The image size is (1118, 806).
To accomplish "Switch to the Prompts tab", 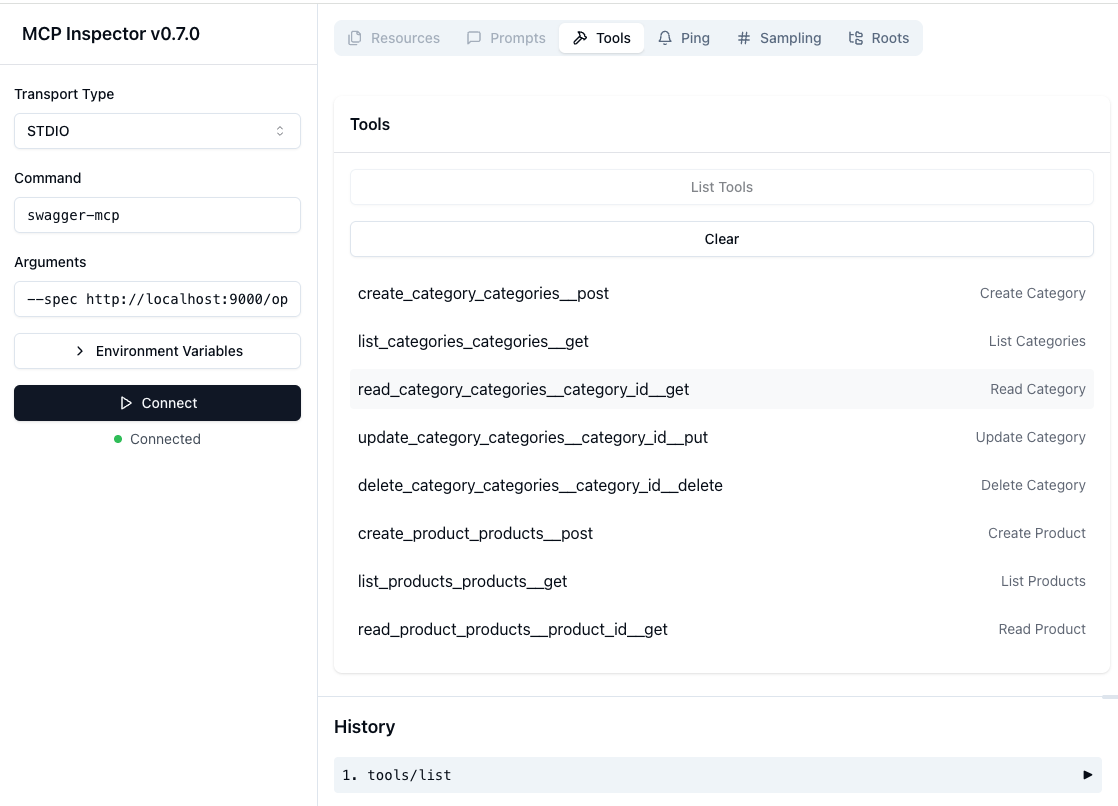I will point(506,38).
